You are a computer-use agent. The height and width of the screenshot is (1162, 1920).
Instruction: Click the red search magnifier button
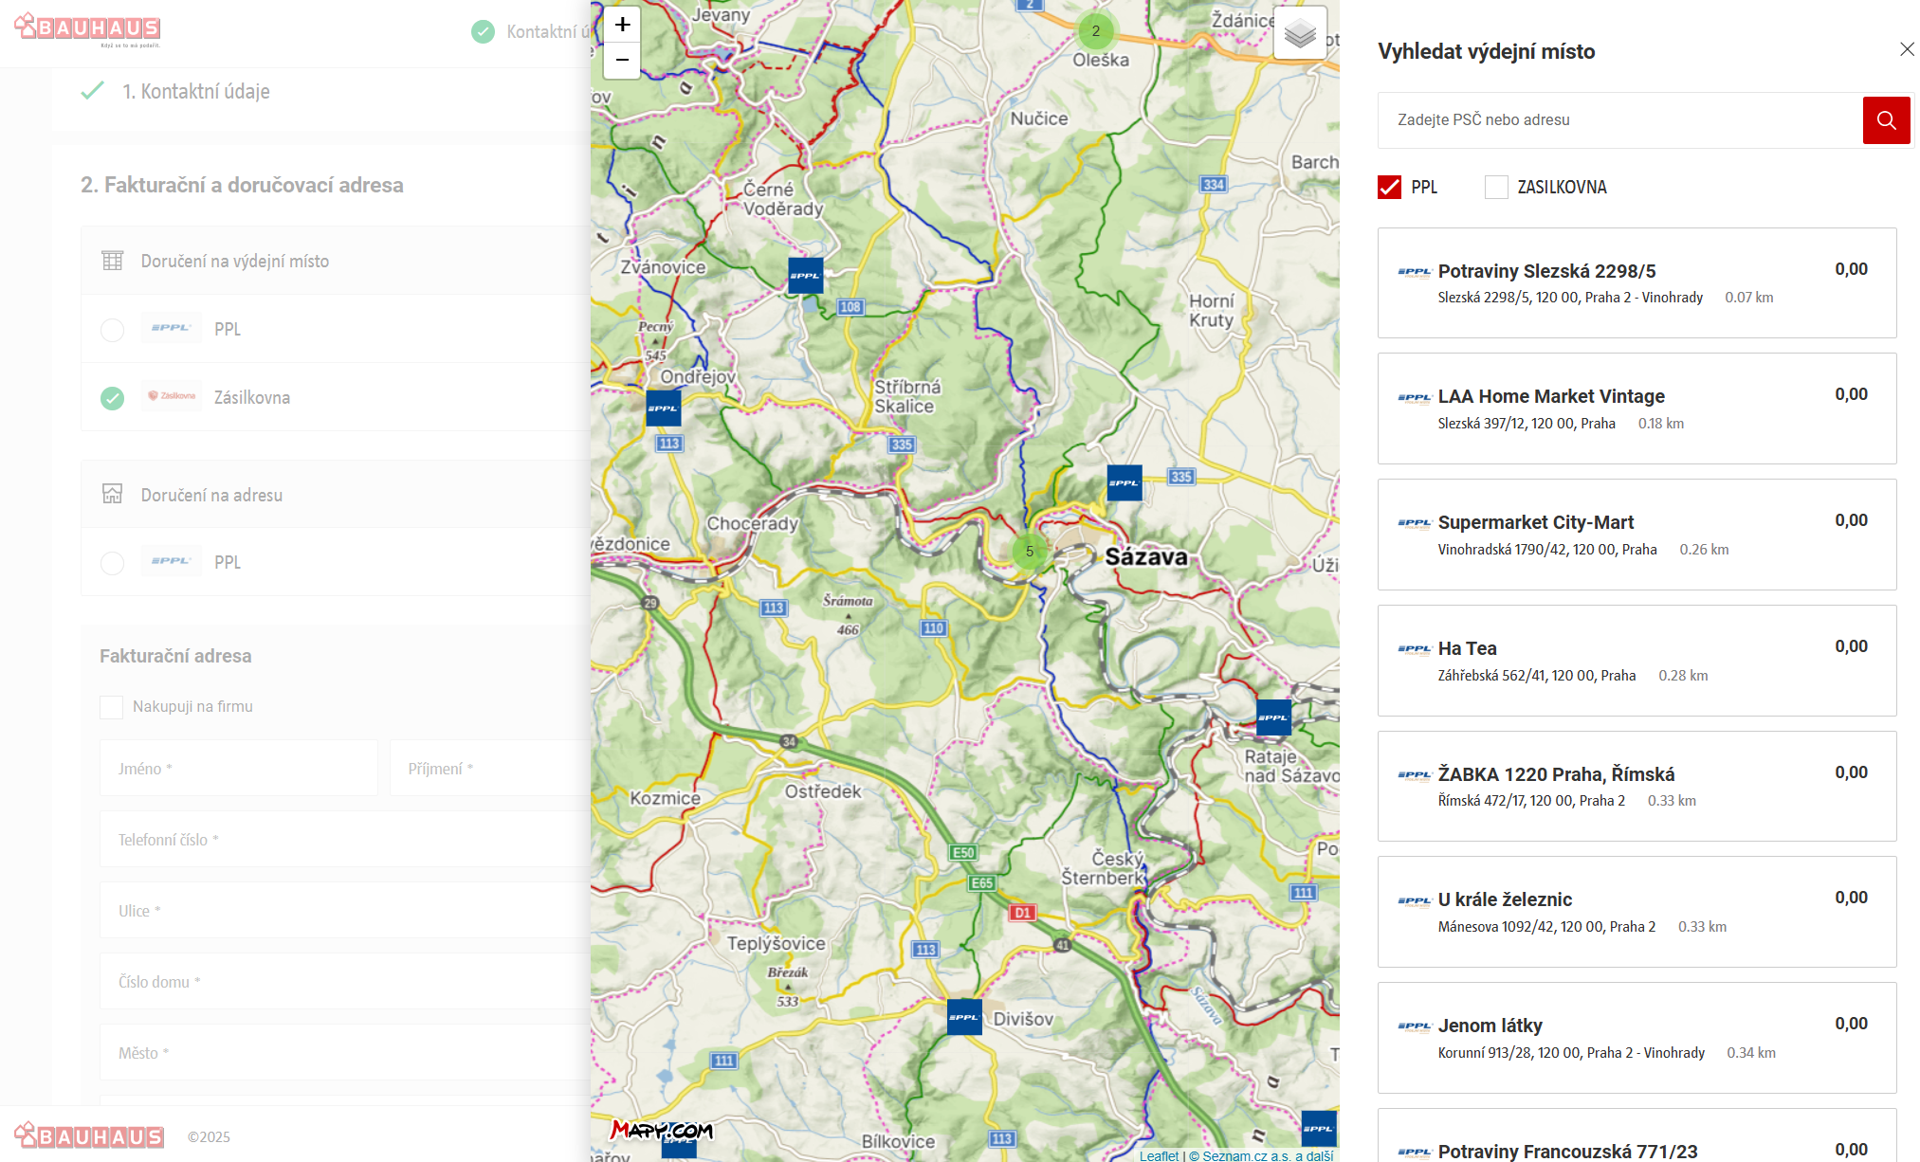(1886, 120)
